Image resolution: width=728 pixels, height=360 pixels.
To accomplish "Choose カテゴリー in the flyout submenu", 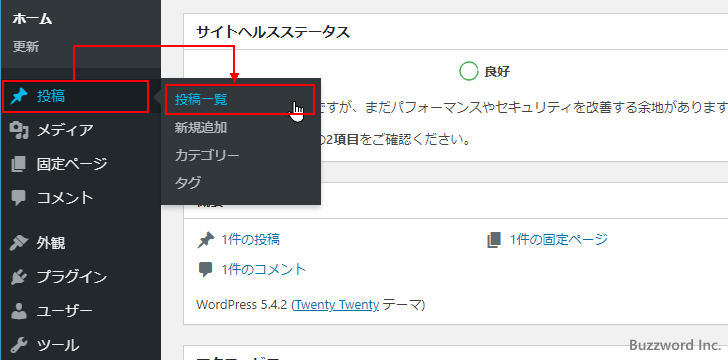I will 207,155.
